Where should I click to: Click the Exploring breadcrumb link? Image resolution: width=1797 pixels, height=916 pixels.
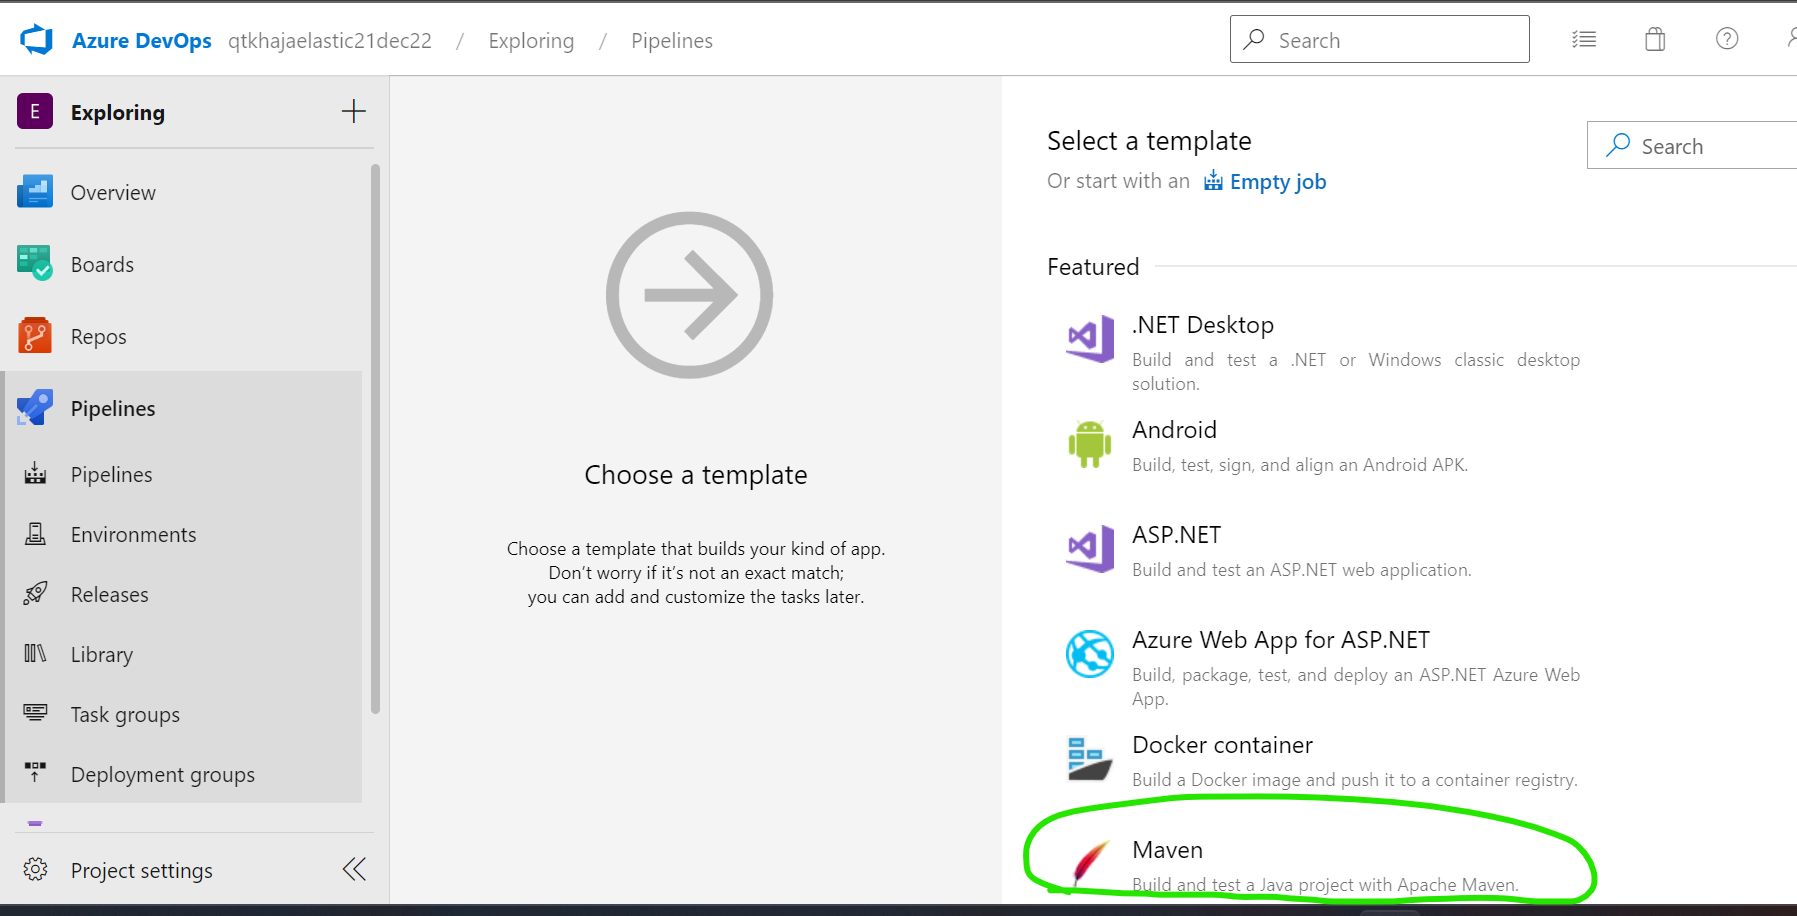pyautogui.click(x=531, y=41)
